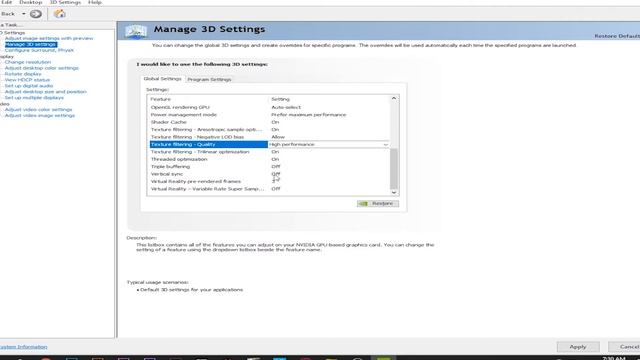Select Threaded optimization row
The width and height of the screenshot is (640, 360).
click(x=268, y=159)
